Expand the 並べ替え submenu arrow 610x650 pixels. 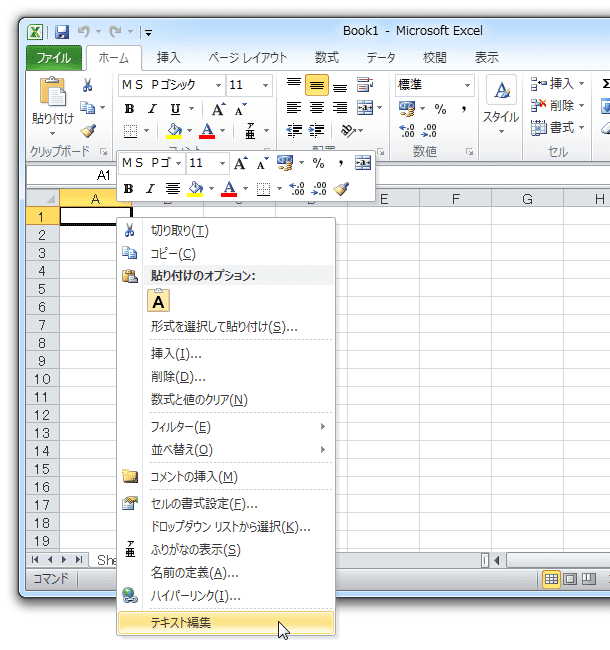click(323, 449)
